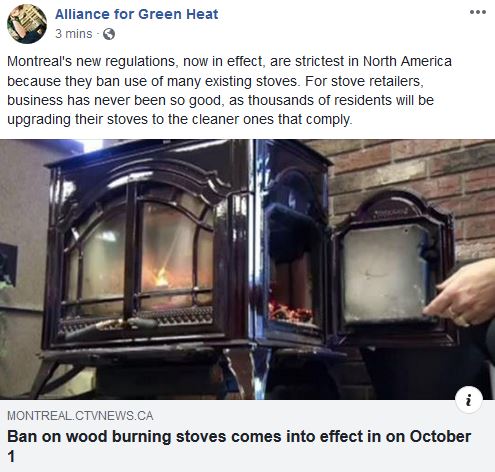495x472 pixels.
Task: Click the '1' on the headline's second line
Action: pos(11,456)
